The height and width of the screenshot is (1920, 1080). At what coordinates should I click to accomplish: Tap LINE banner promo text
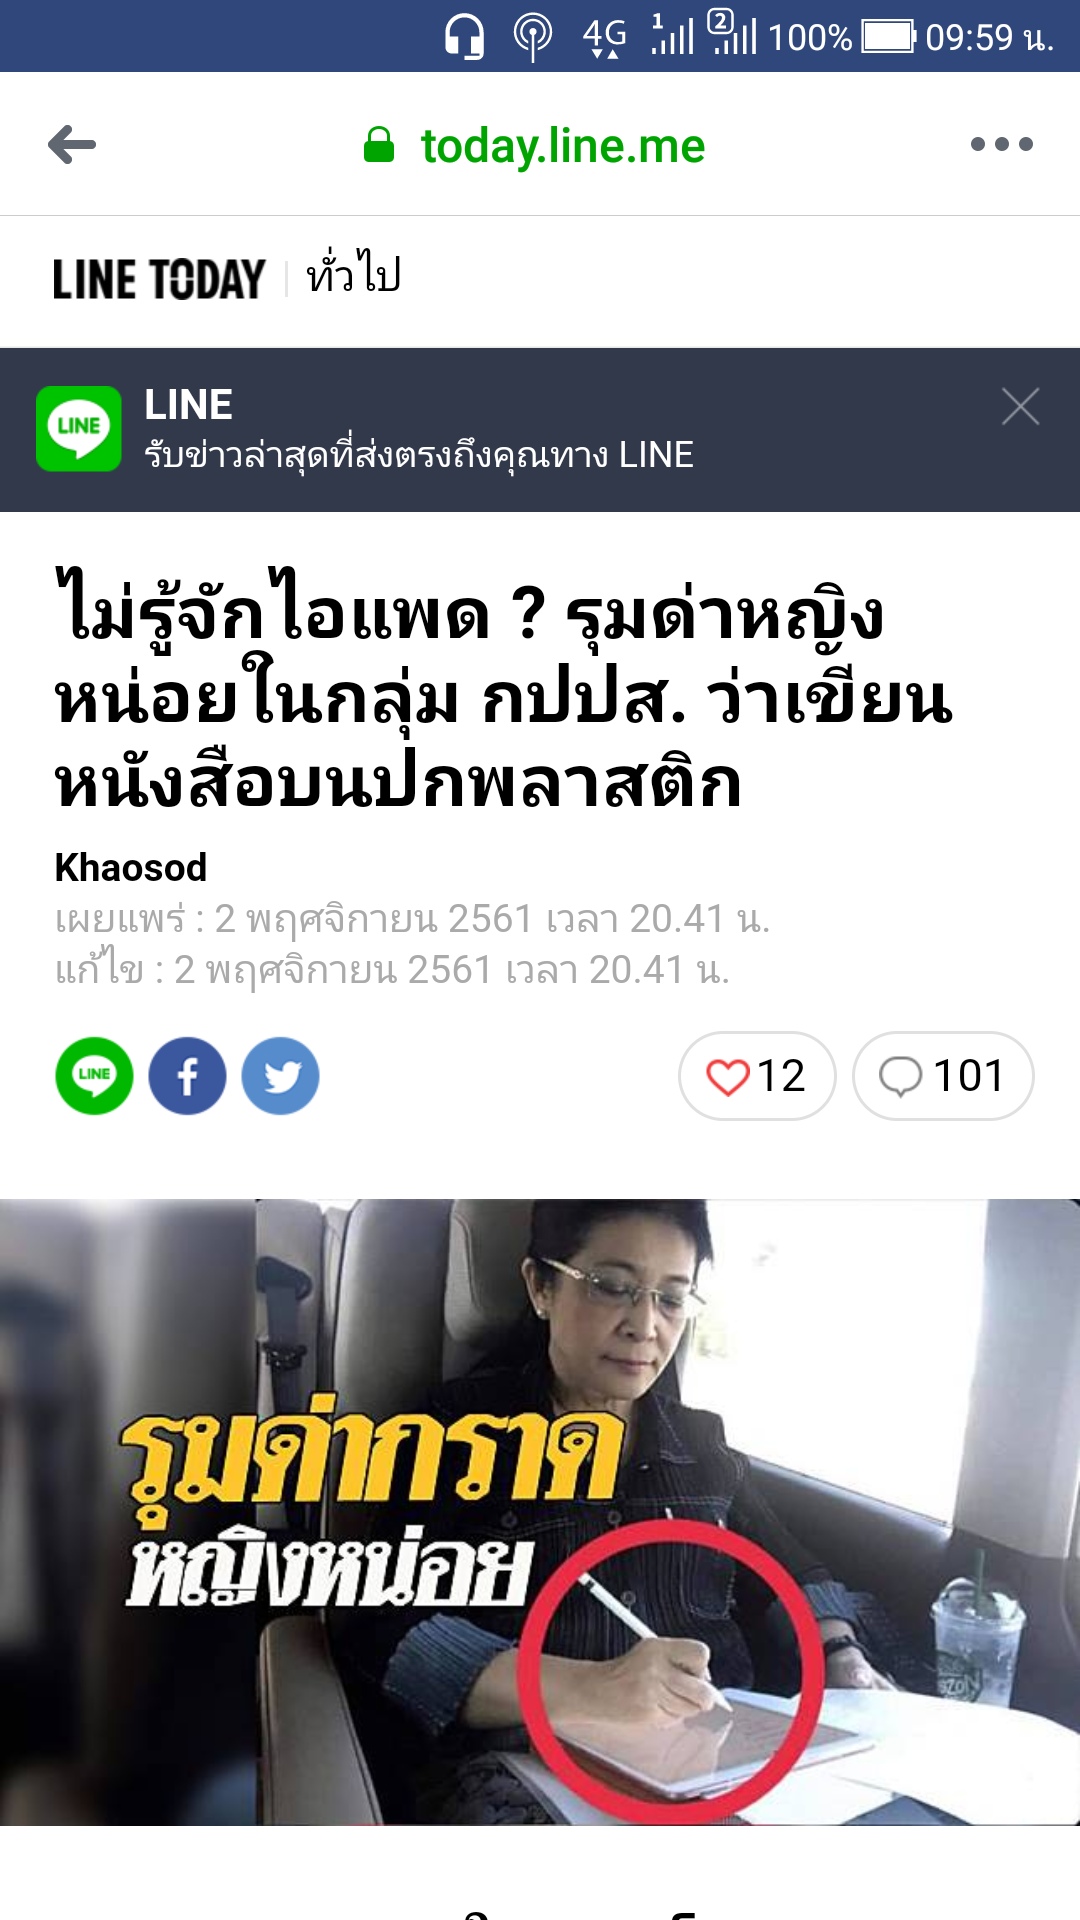[419, 455]
